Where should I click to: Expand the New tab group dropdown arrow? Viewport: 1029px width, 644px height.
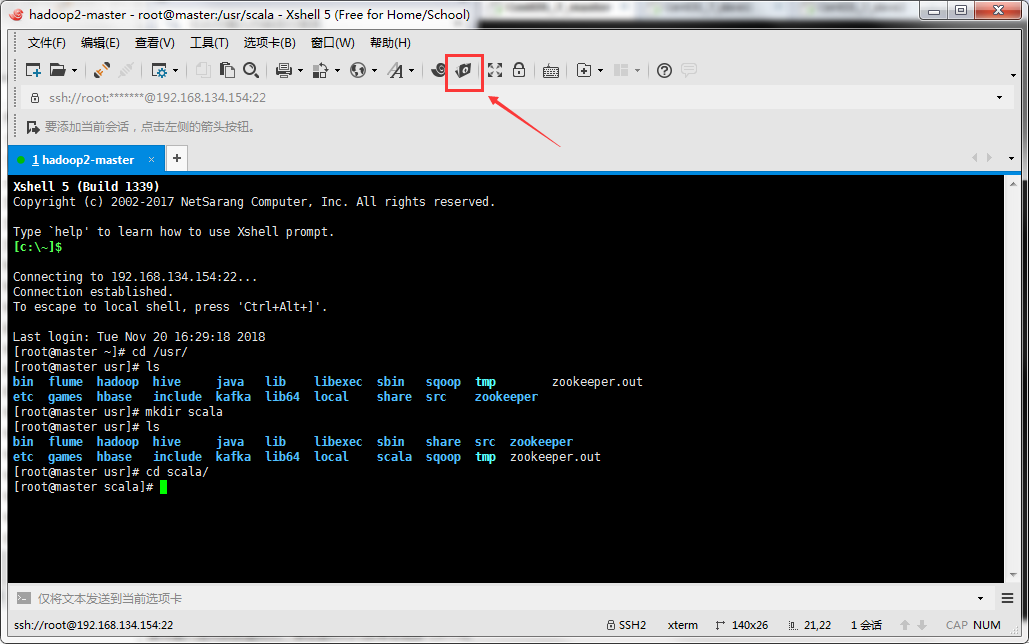pyautogui.click(x=600, y=71)
